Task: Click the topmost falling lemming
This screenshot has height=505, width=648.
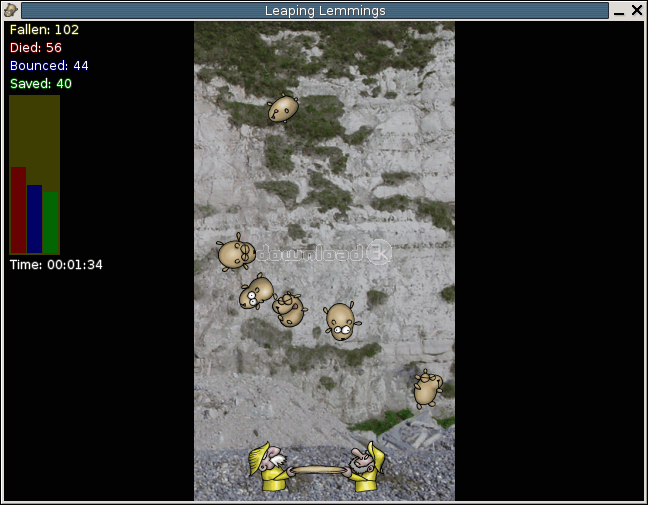Action: point(283,108)
